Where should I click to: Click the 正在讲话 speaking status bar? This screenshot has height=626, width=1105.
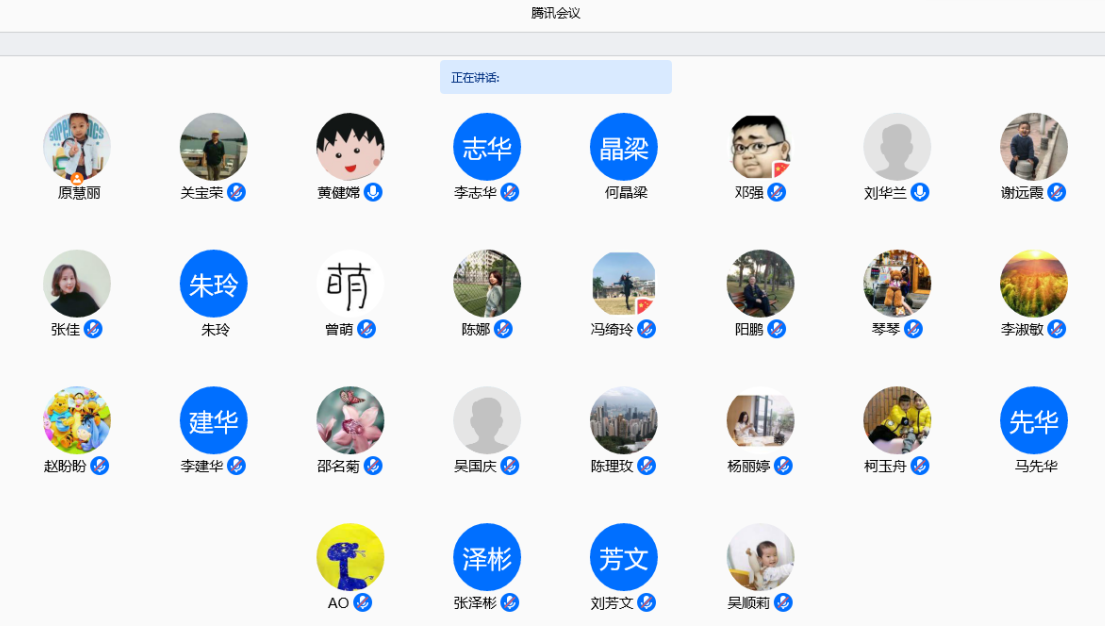[x=555, y=77]
